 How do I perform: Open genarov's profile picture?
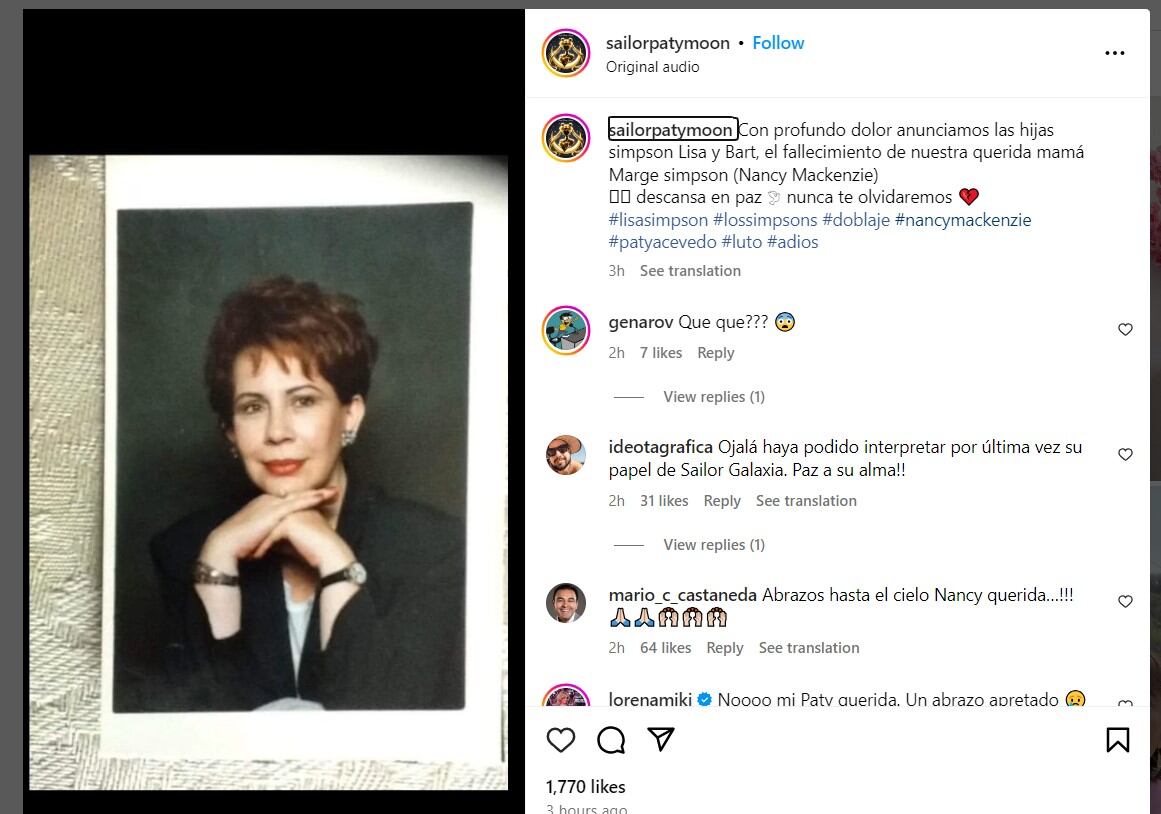565,330
